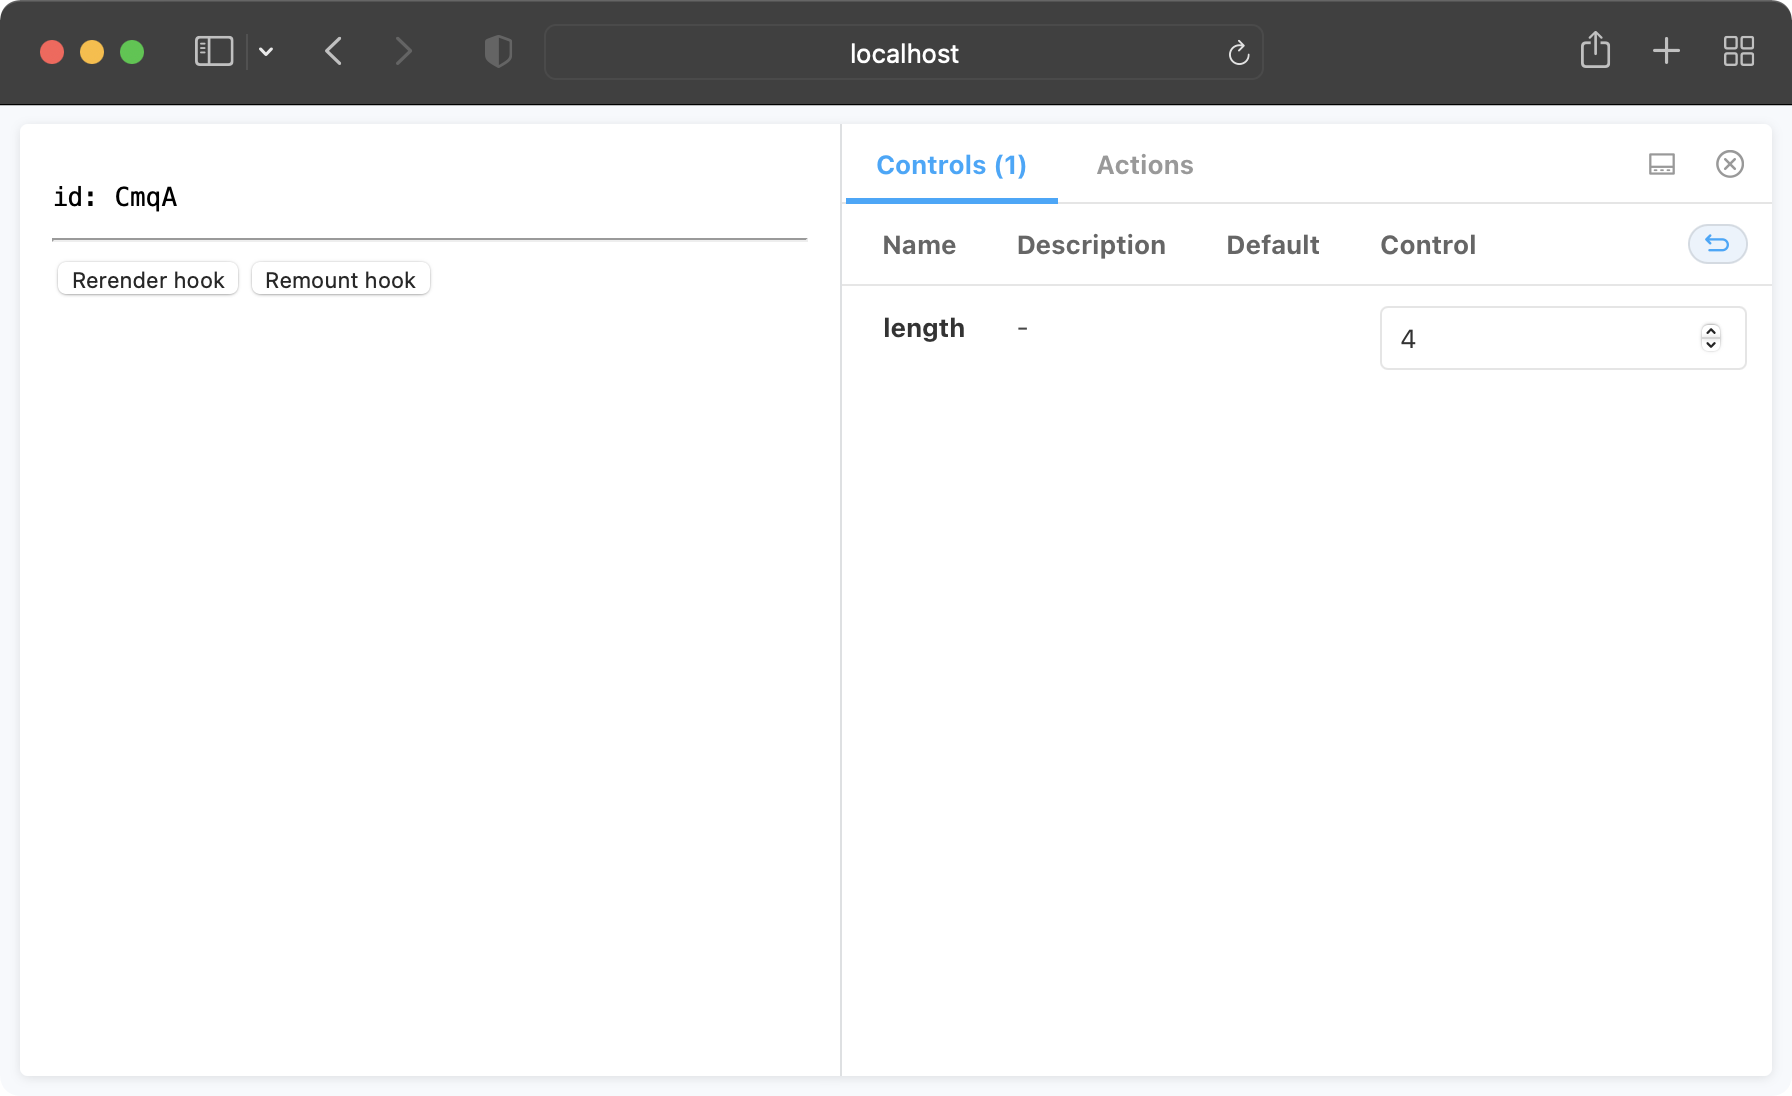
Task: Select the Controls (1) tab
Action: tap(950, 164)
